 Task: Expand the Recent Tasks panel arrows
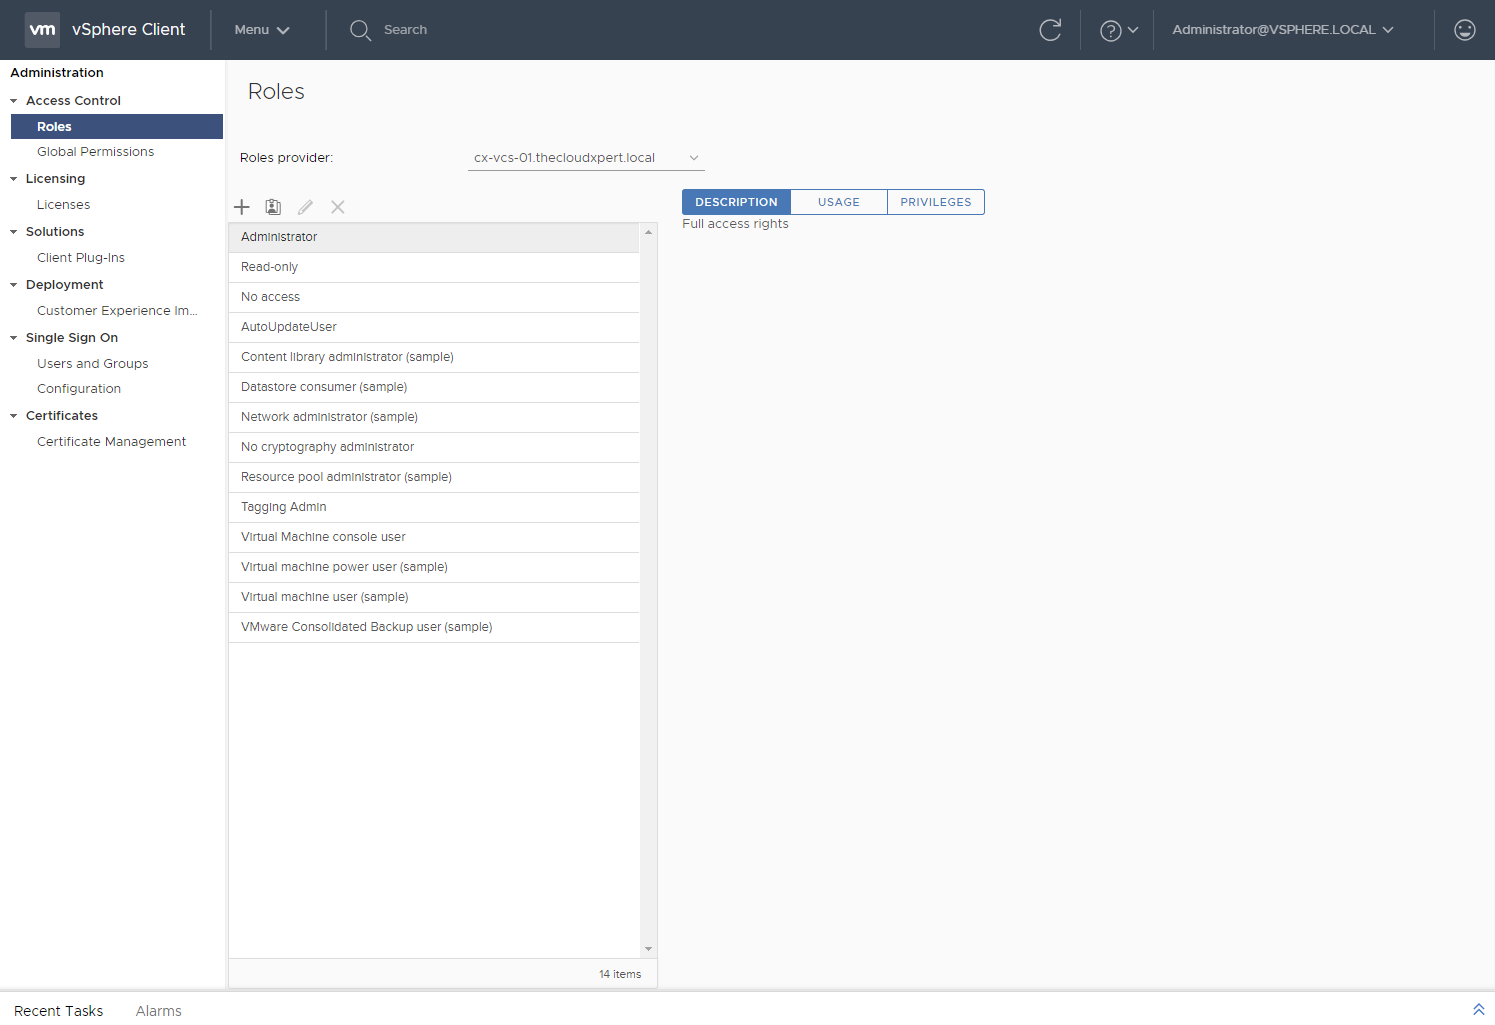1478,1010
